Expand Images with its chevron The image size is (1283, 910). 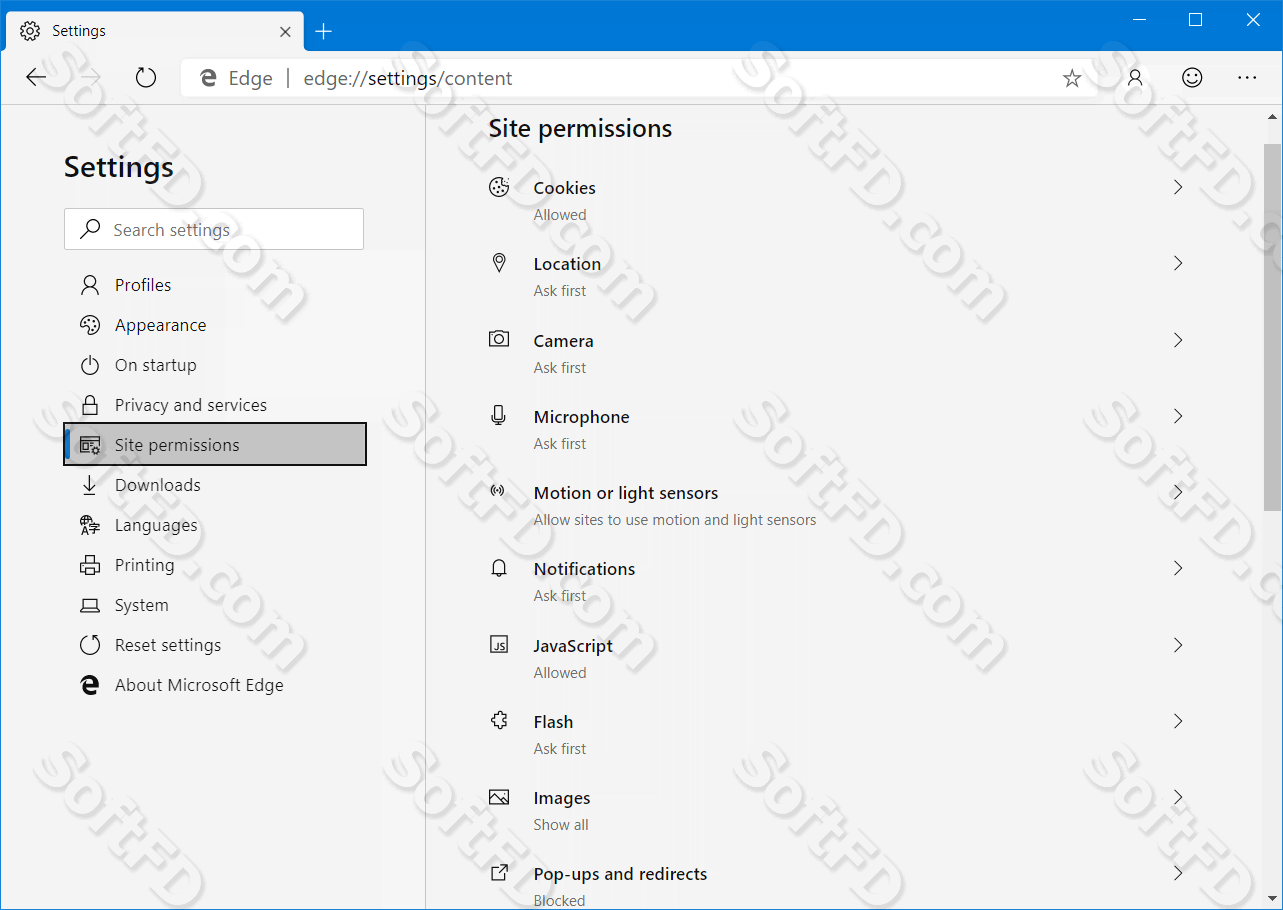(1178, 797)
